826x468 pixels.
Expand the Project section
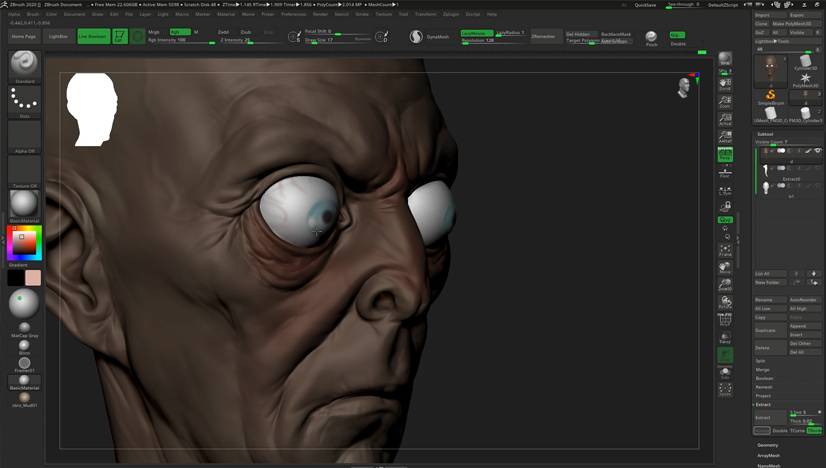point(763,396)
